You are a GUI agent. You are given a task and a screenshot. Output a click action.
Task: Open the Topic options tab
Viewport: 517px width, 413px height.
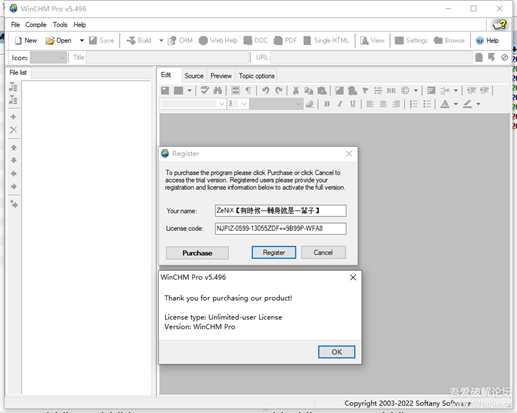tap(257, 76)
